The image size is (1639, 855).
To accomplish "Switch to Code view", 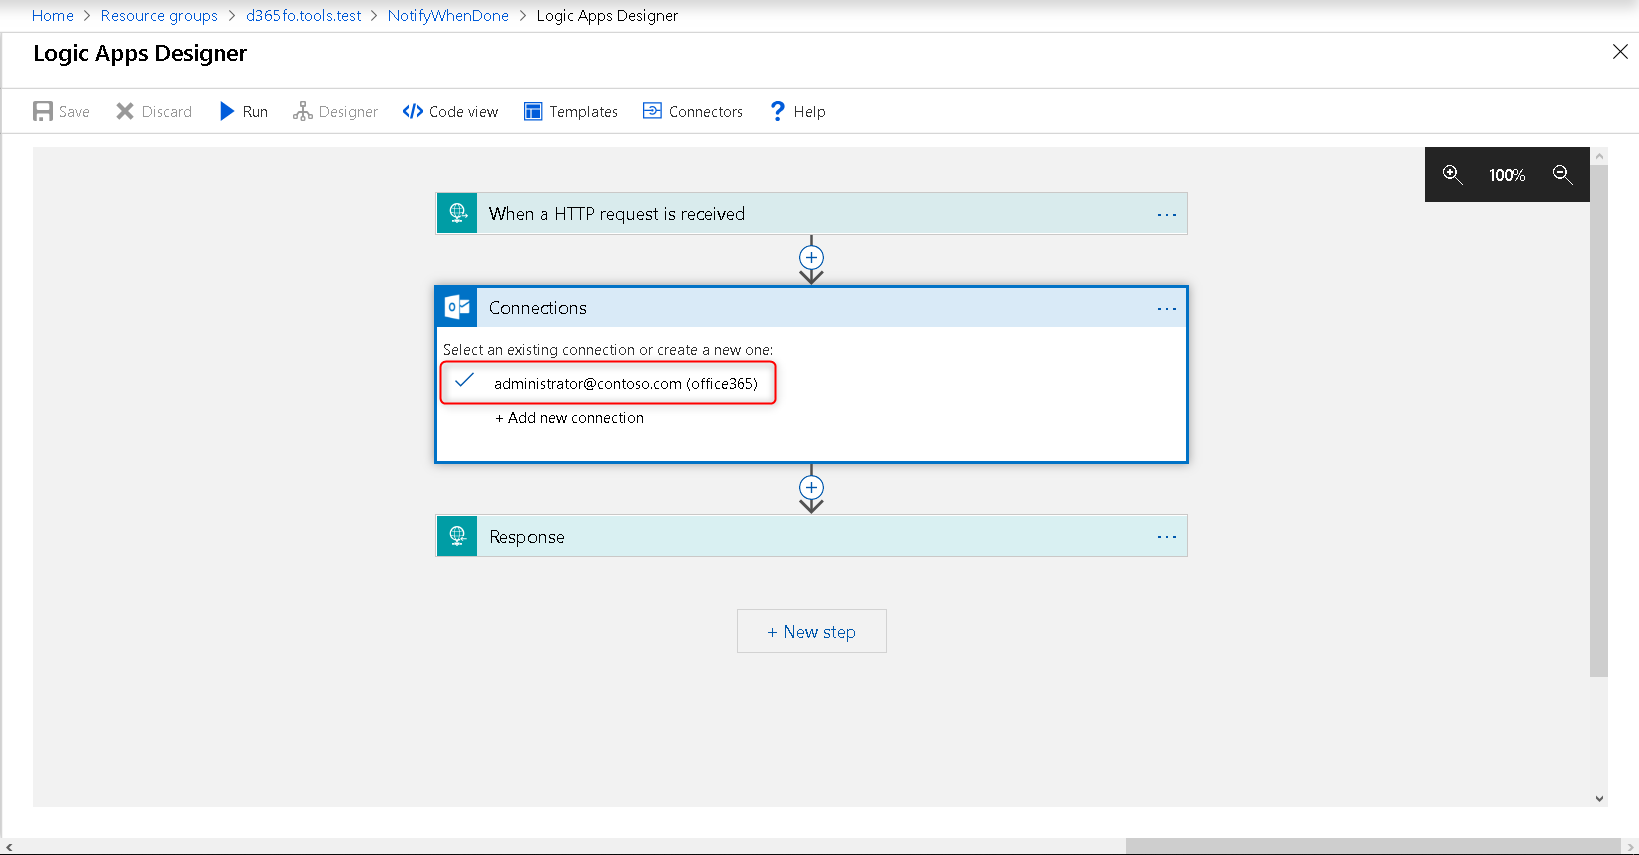I will coord(450,111).
